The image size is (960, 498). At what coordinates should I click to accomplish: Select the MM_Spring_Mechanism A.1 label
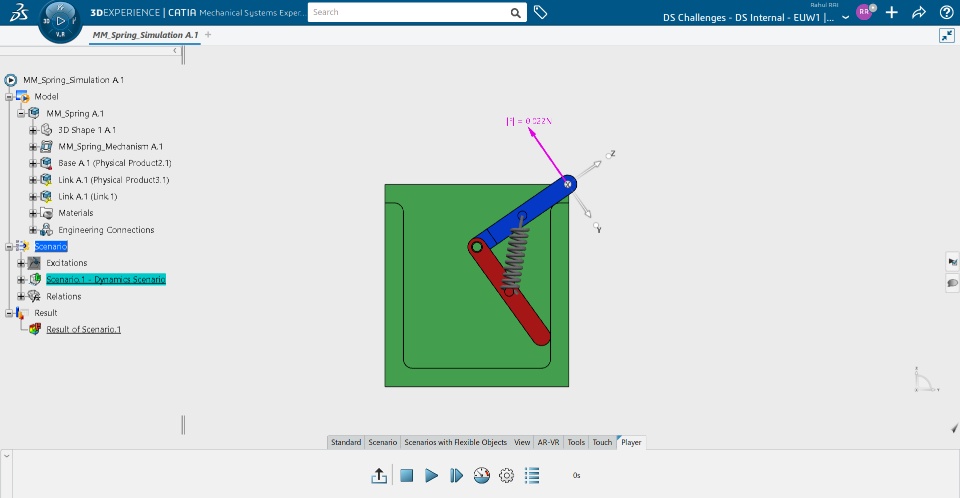[110, 146]
